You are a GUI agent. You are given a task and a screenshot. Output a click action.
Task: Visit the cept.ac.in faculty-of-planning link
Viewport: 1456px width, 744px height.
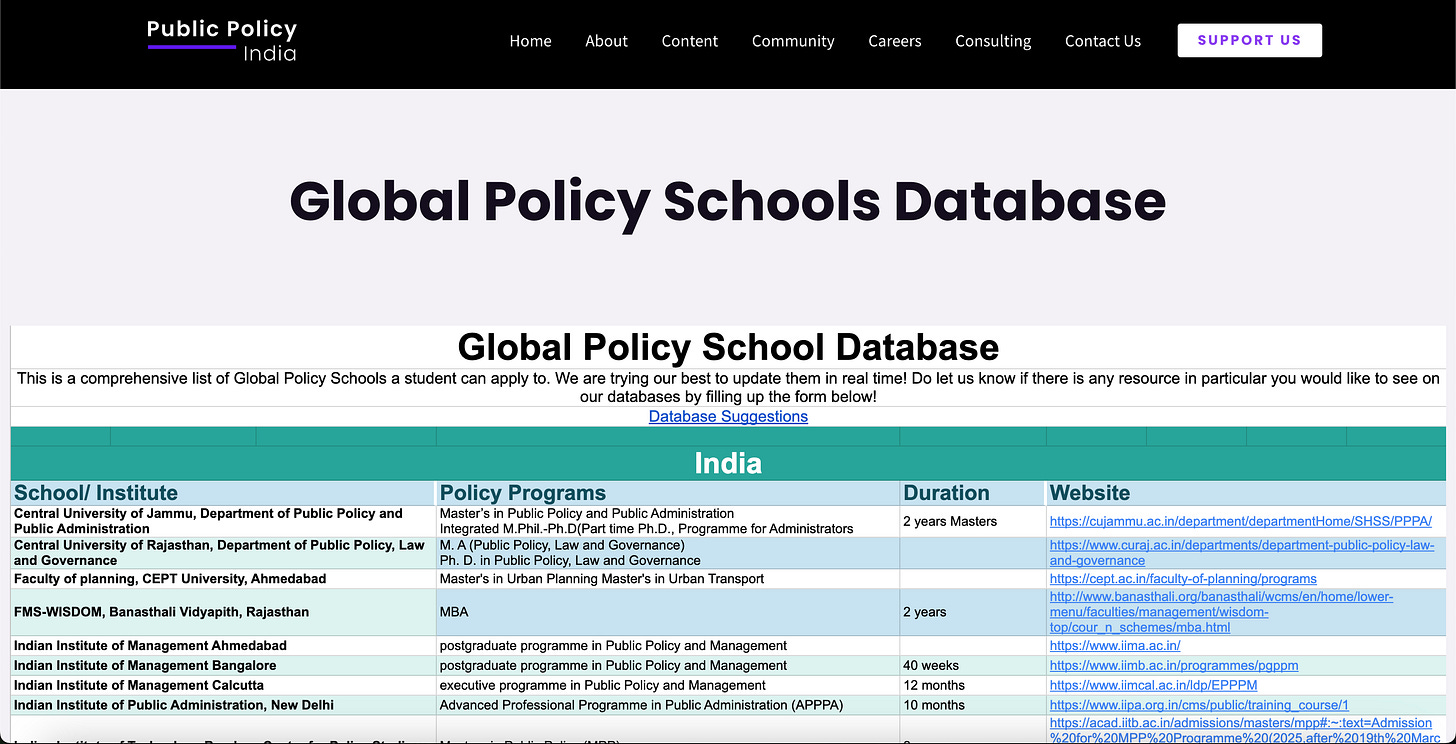1183,579
